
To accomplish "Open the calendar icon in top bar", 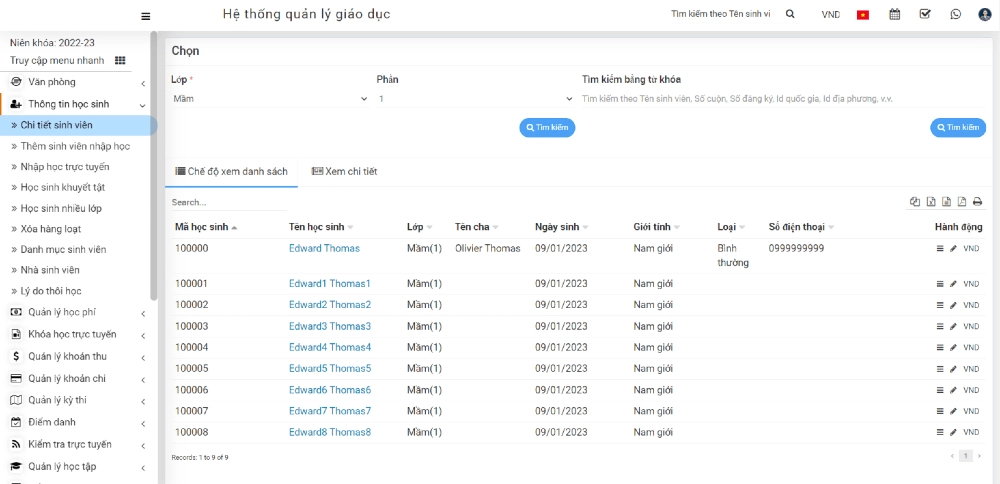I will click(x=895, y=14).
